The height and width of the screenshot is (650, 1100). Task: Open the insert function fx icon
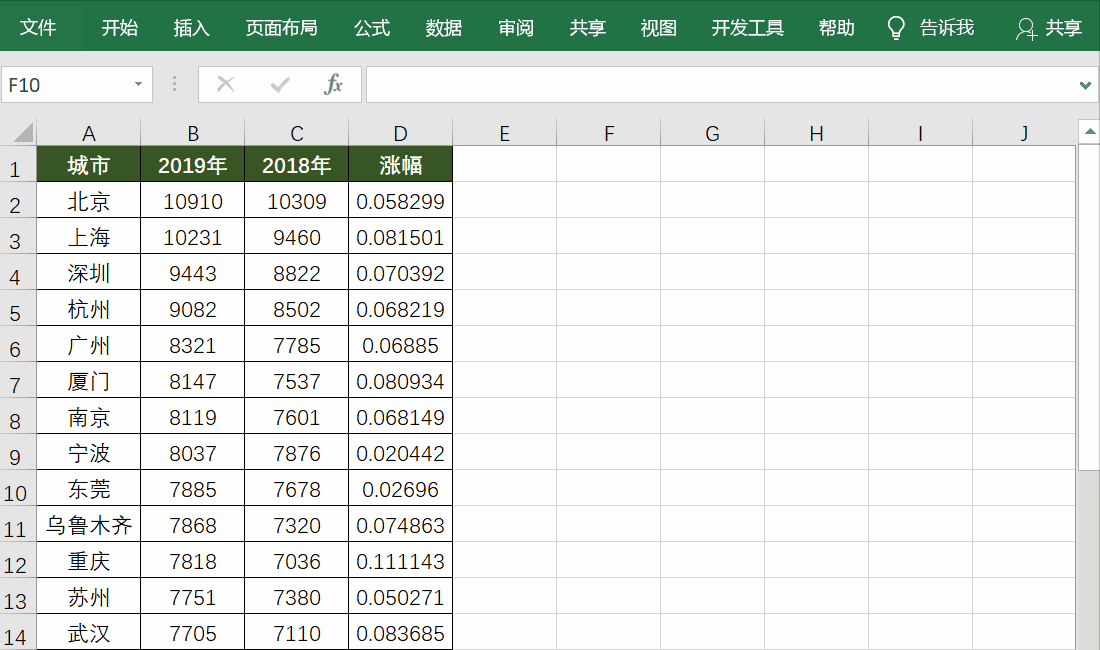click(333, 84)
